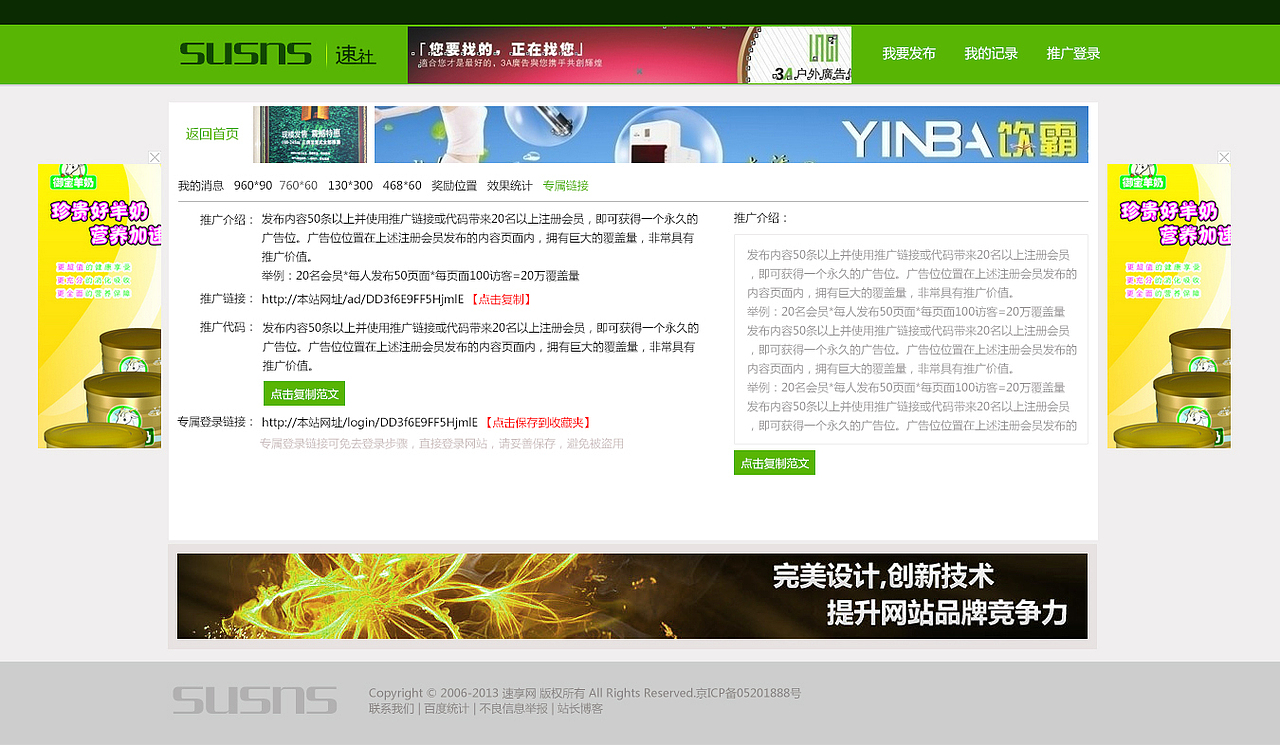Image resolution: width=1280 pixels, height=745 pixels.
Task: Click the SUSNS logo in the footer
Action: [x=254, y=700]
